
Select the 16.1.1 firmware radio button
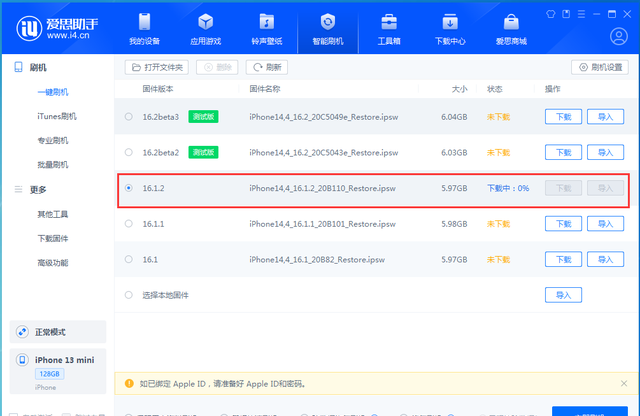[129, 224]
